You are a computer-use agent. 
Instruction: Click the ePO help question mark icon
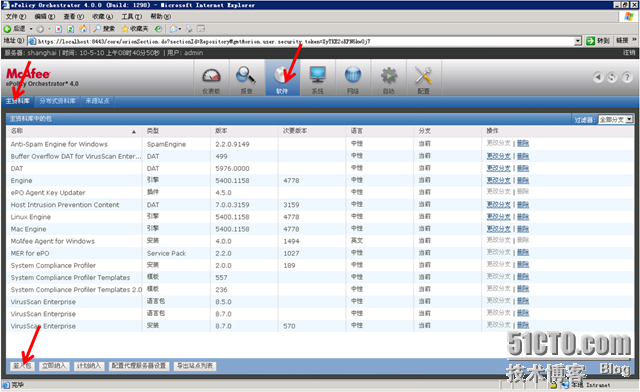627,77
